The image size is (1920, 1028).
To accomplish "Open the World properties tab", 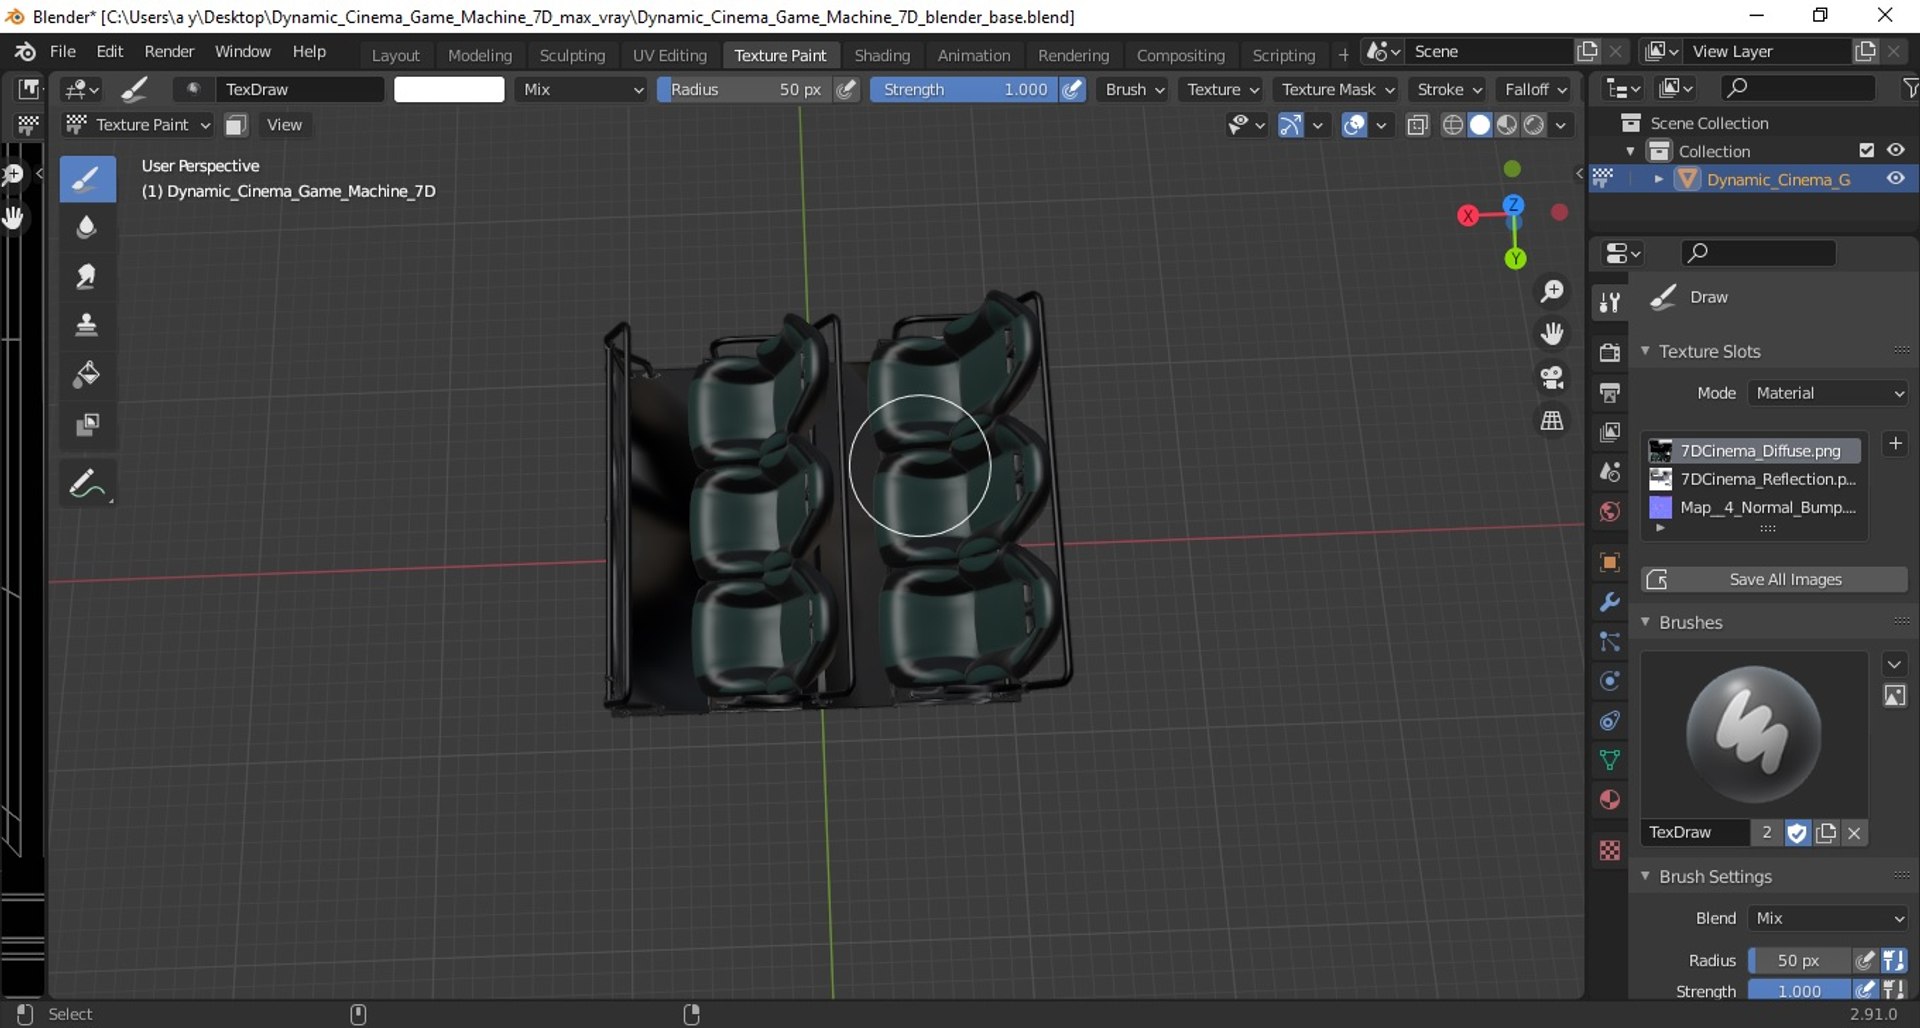I will (x=1609, y=511).
